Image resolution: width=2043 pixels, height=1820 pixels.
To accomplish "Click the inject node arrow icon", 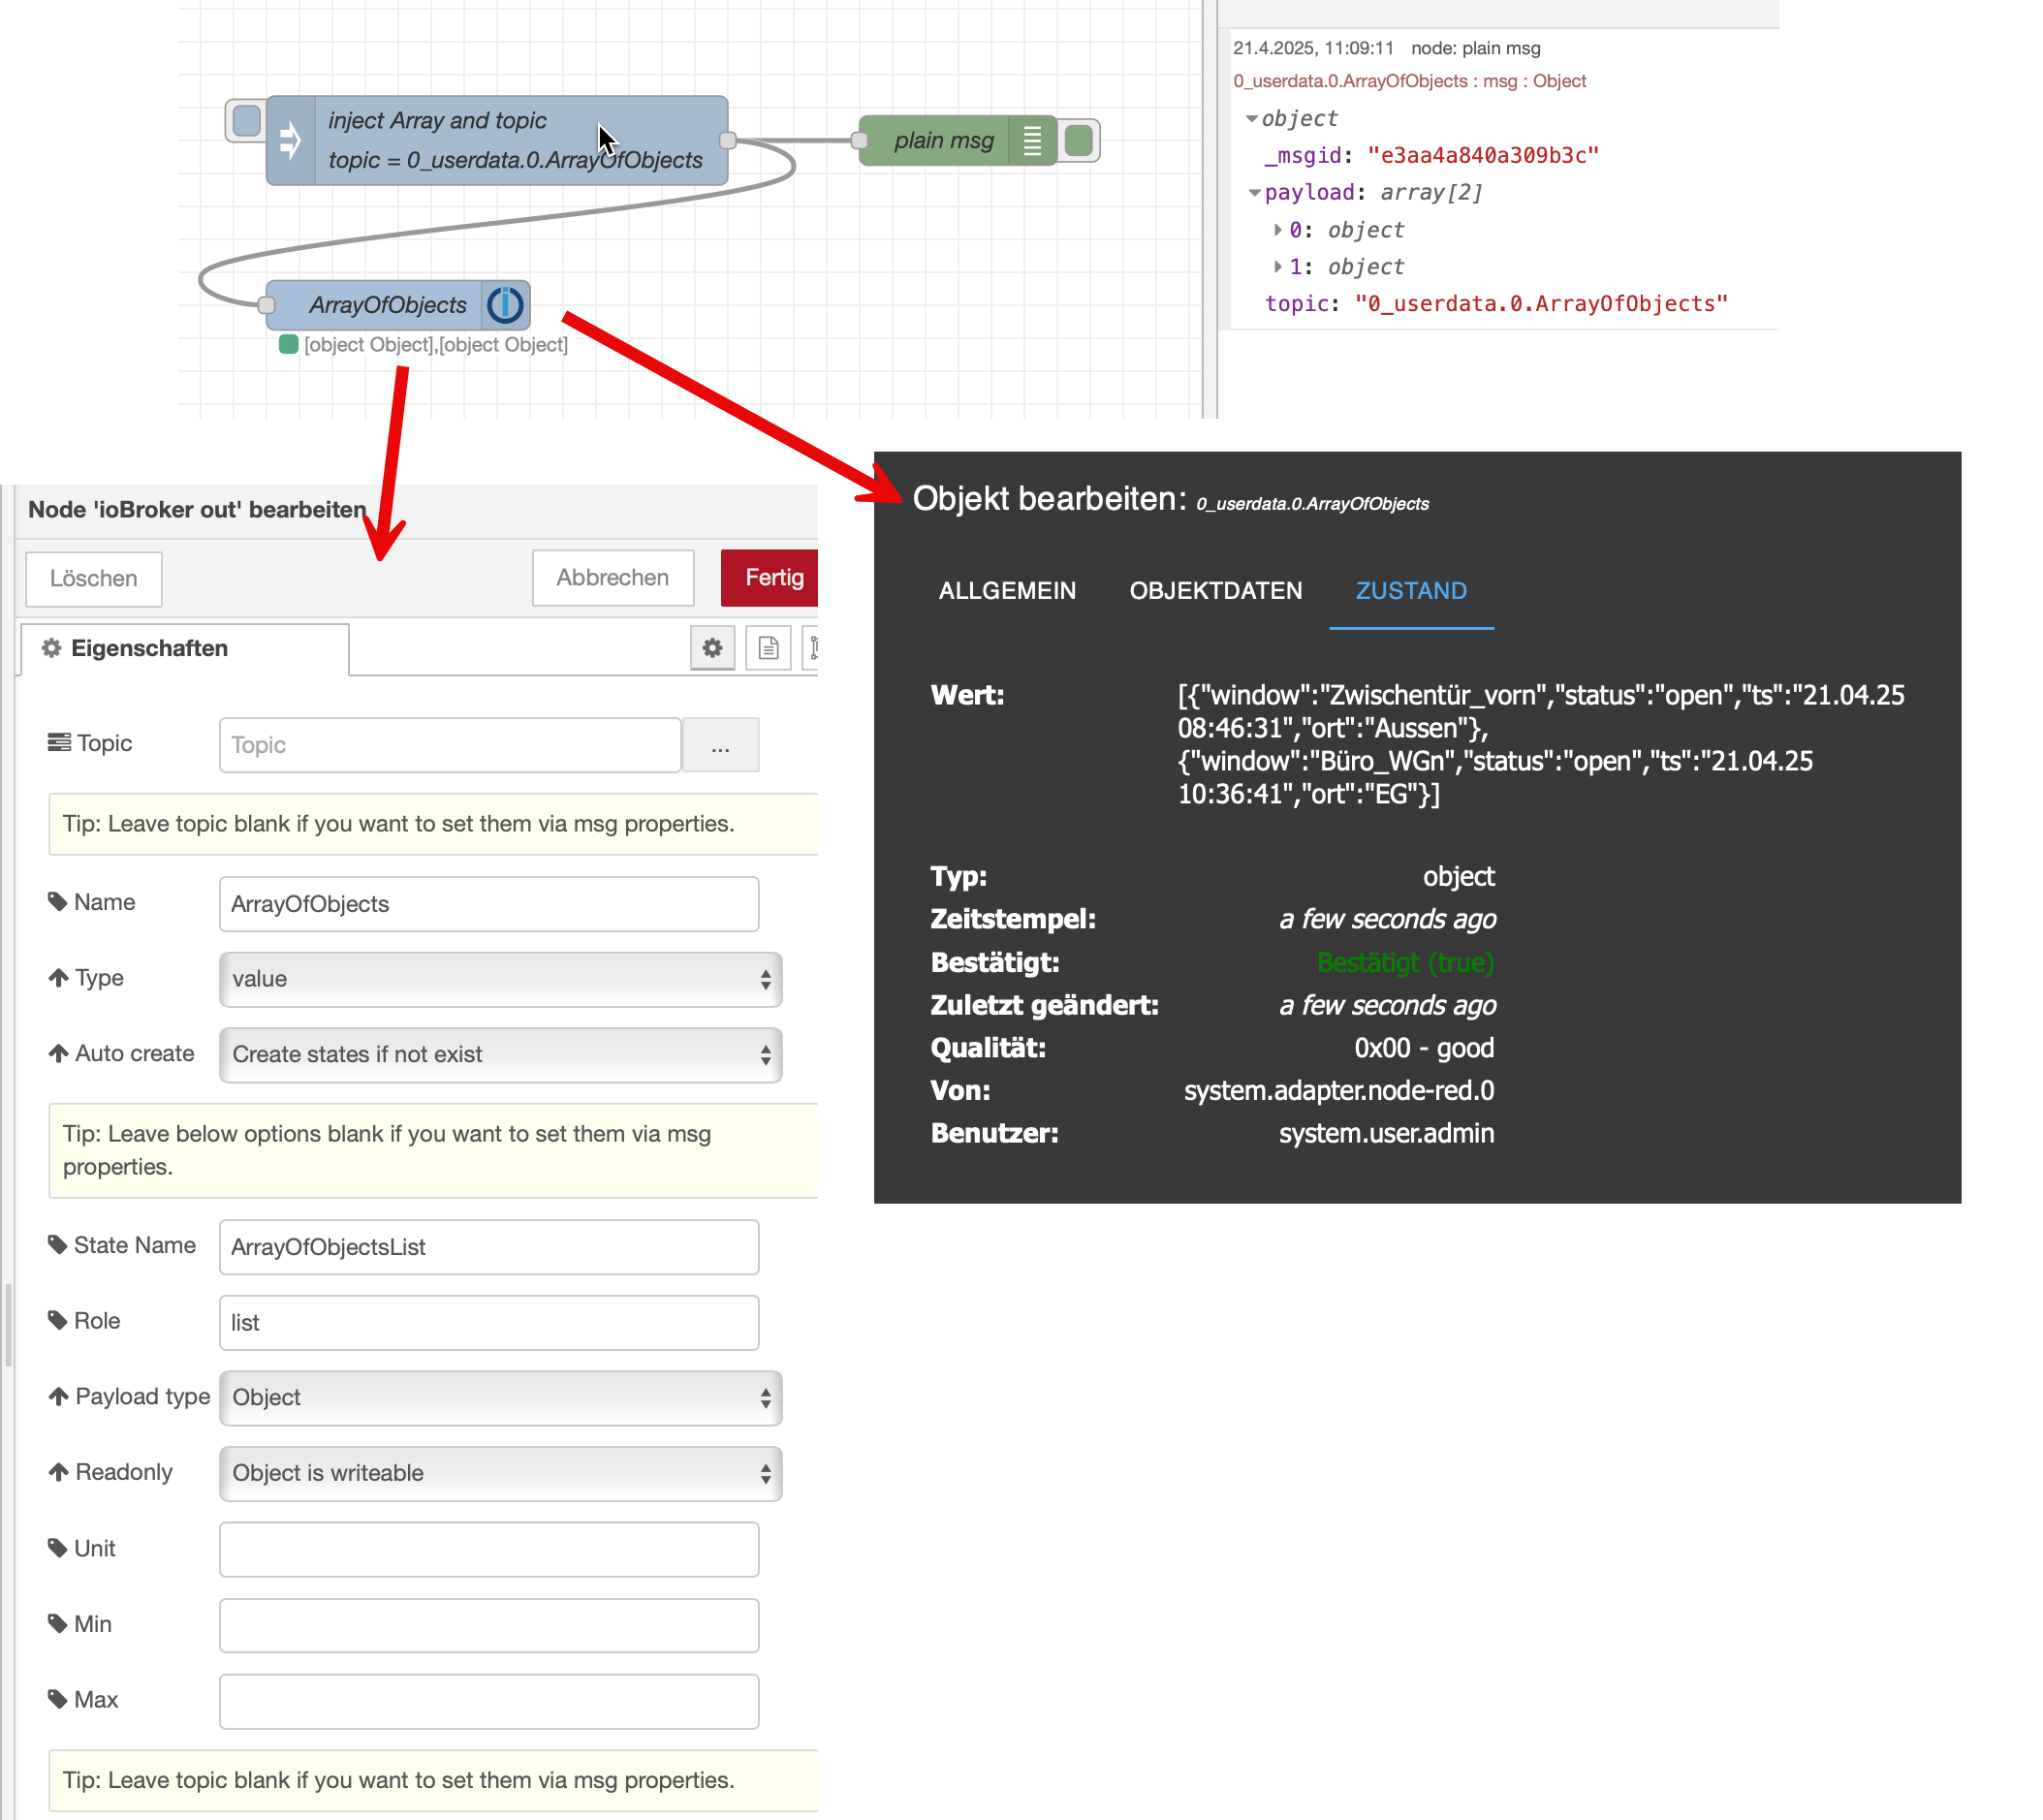I will [x=291, y=140].
